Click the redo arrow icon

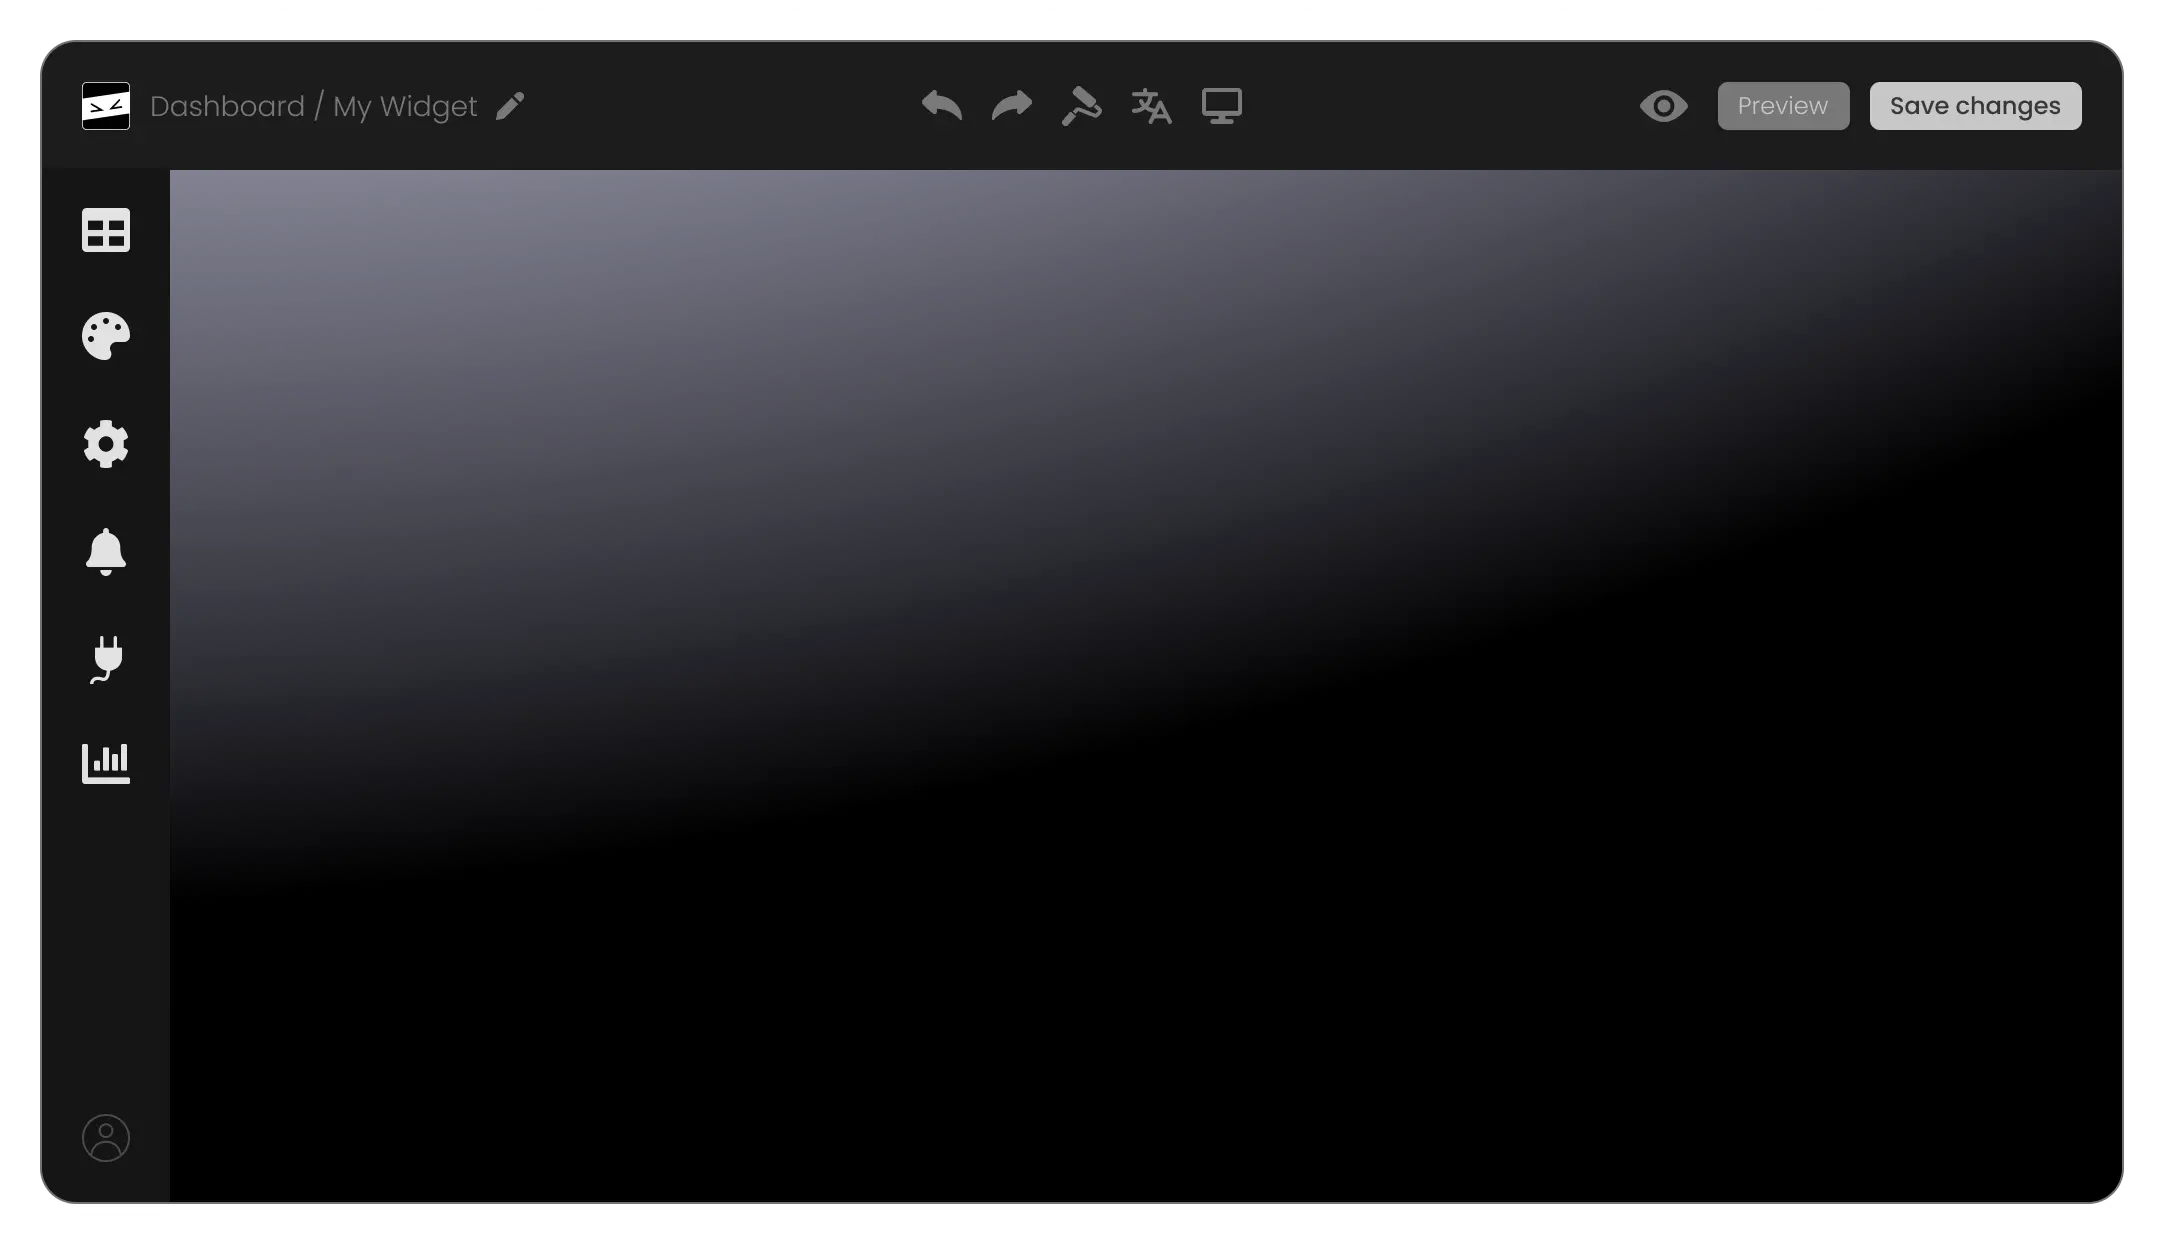(1011, 105)
